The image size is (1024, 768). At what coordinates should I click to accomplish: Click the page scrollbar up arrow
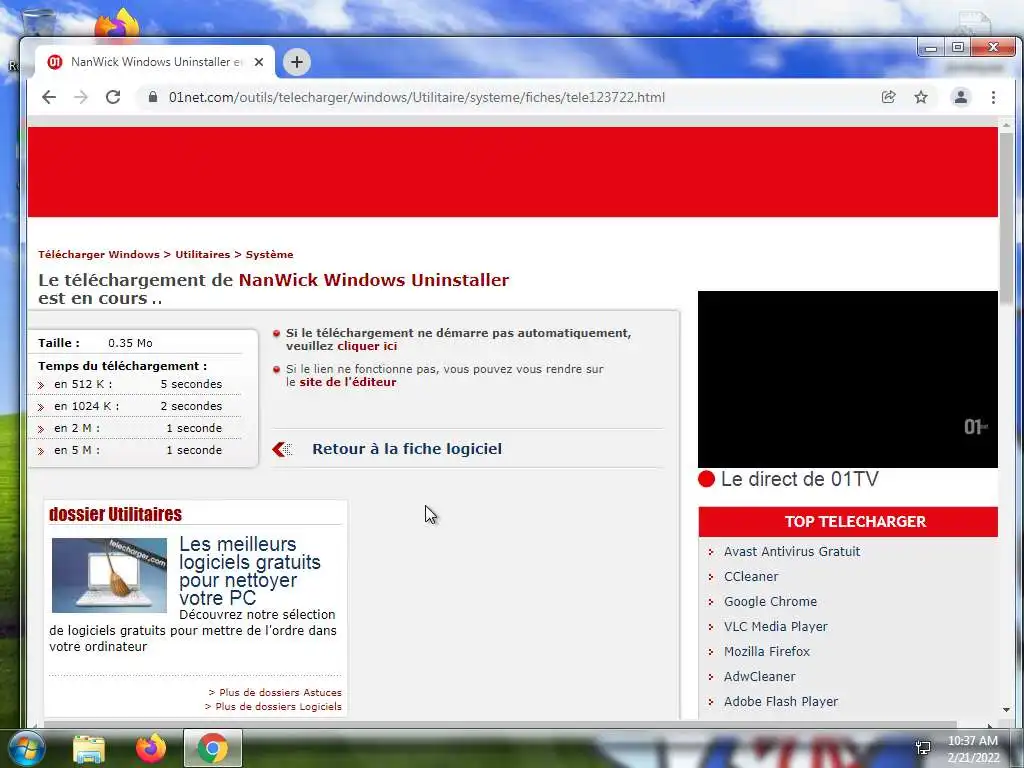click(x=1006, y=124)
